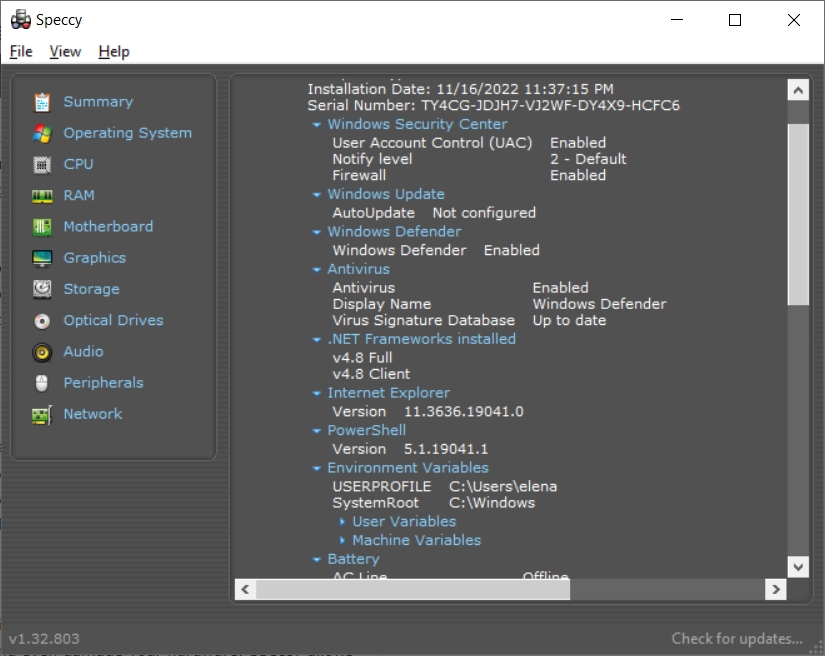The height and width of the screenshot is (656, 825).
Task: Click the Audio speaker icon
Action: [x=42, y=352]
